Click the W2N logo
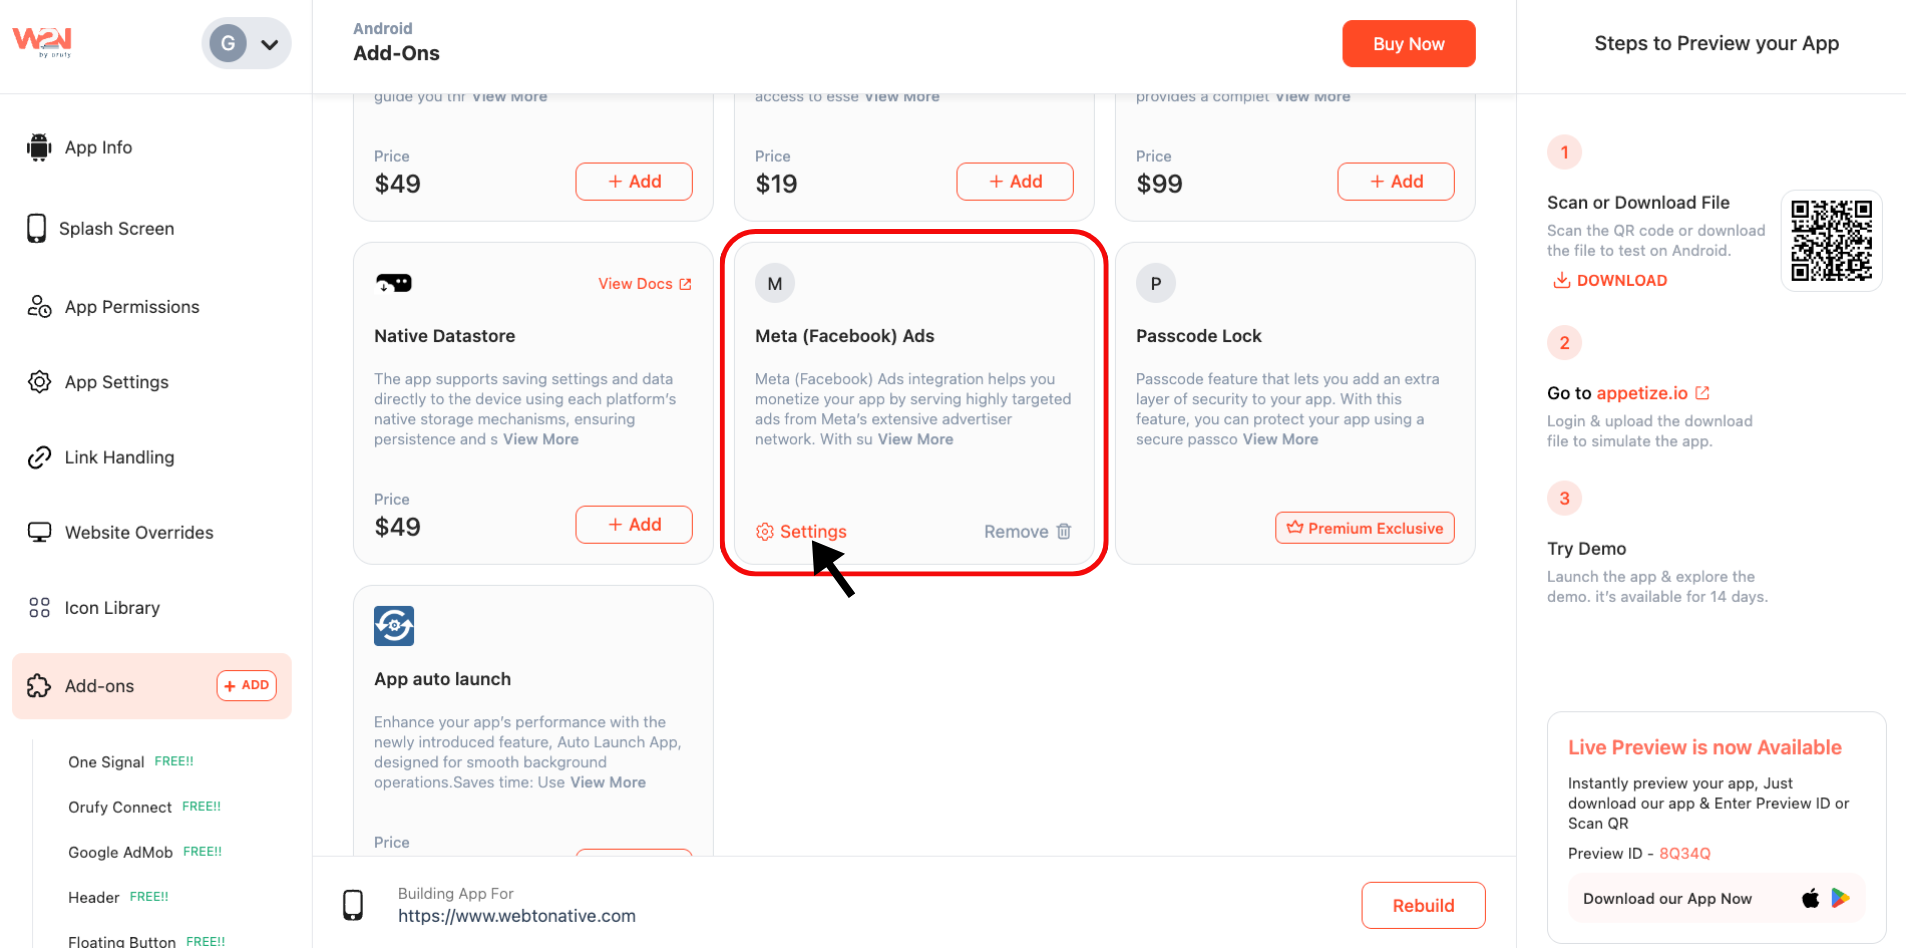The image size is (1910, 948). (42, 41)
